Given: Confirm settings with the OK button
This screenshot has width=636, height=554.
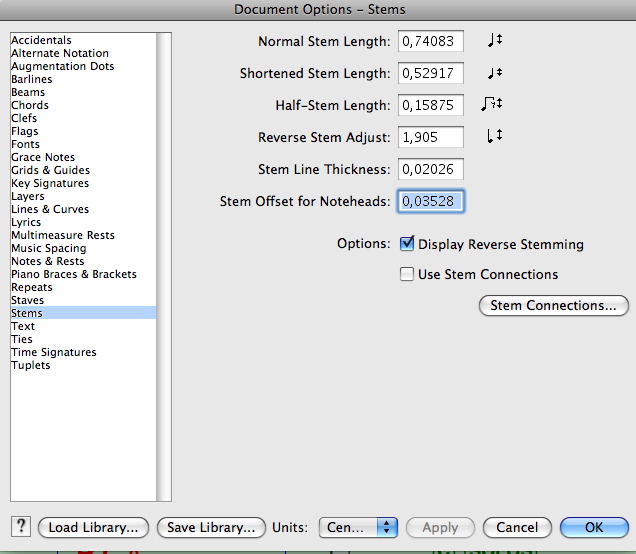Looking at the screenshot, I should (594, 527).
